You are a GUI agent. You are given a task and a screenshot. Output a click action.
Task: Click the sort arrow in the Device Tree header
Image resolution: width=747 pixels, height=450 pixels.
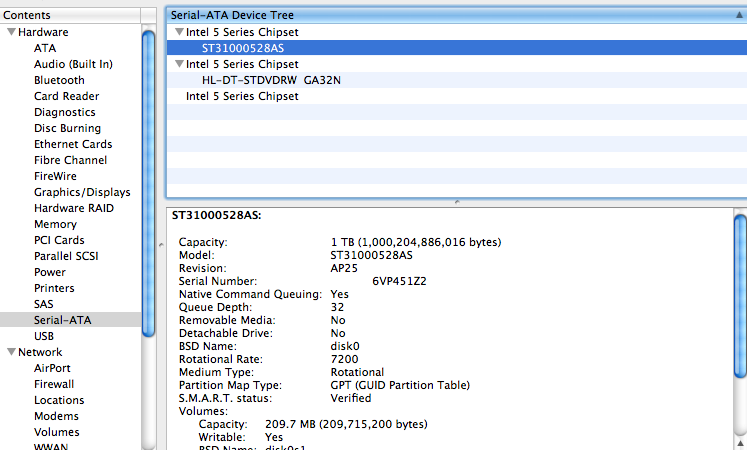pyautogui.click(x=739, y=15)
